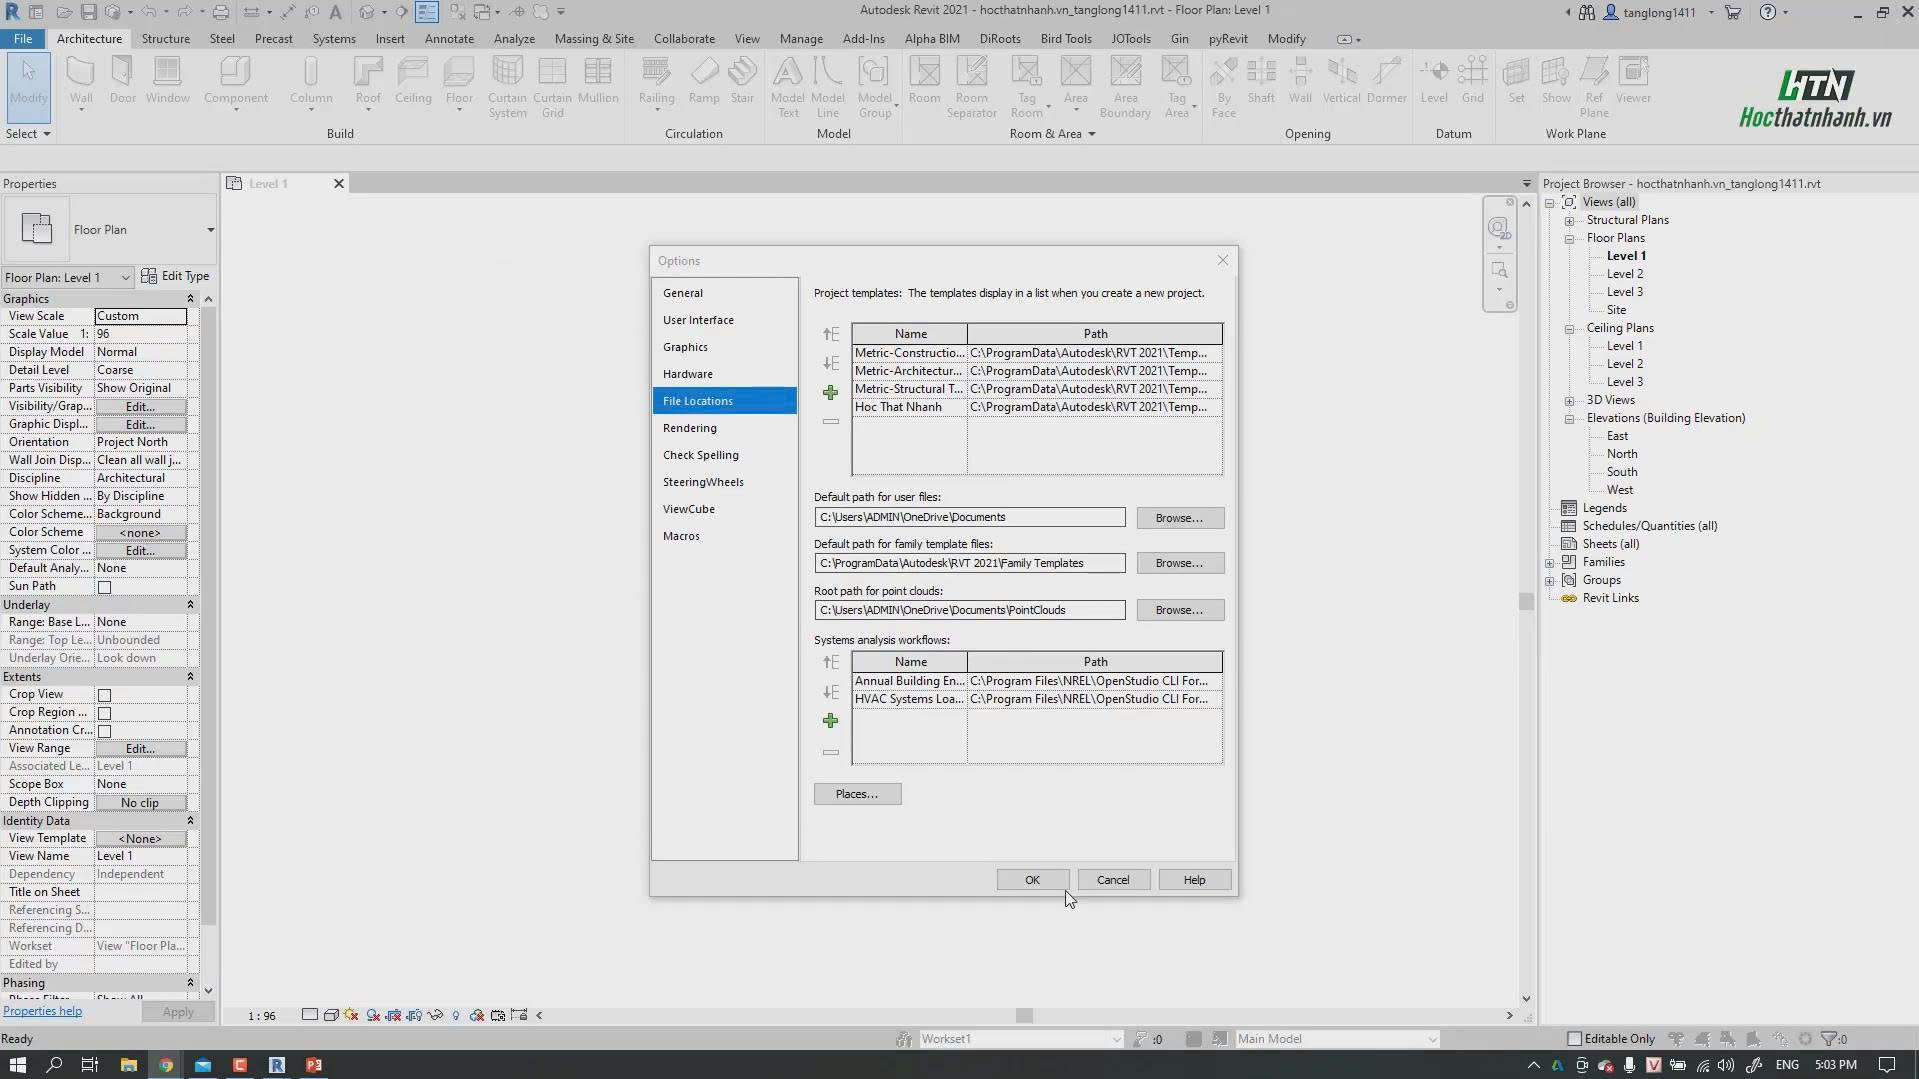This screenshot has height=1079, width=1919.
Task: Open the Manage ribbon tab
Action: (x=801, y=39)
